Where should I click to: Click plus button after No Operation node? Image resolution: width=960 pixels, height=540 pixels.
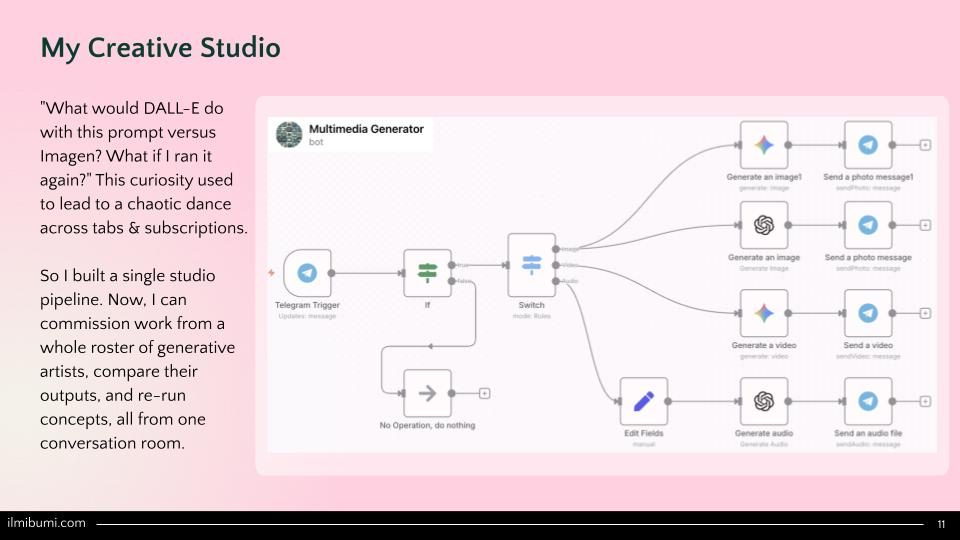point(484,393)
